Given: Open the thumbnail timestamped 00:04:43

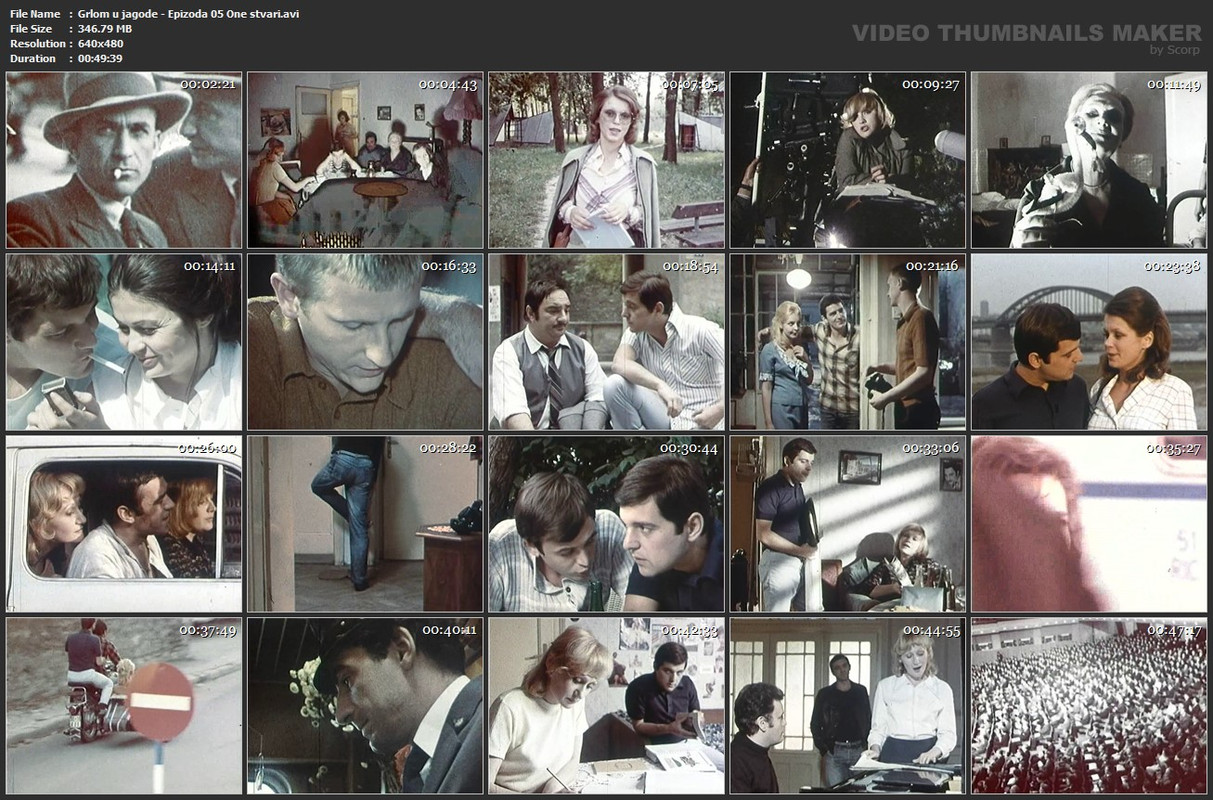Looking at the screenshot, I should click(x=365, y=160).
